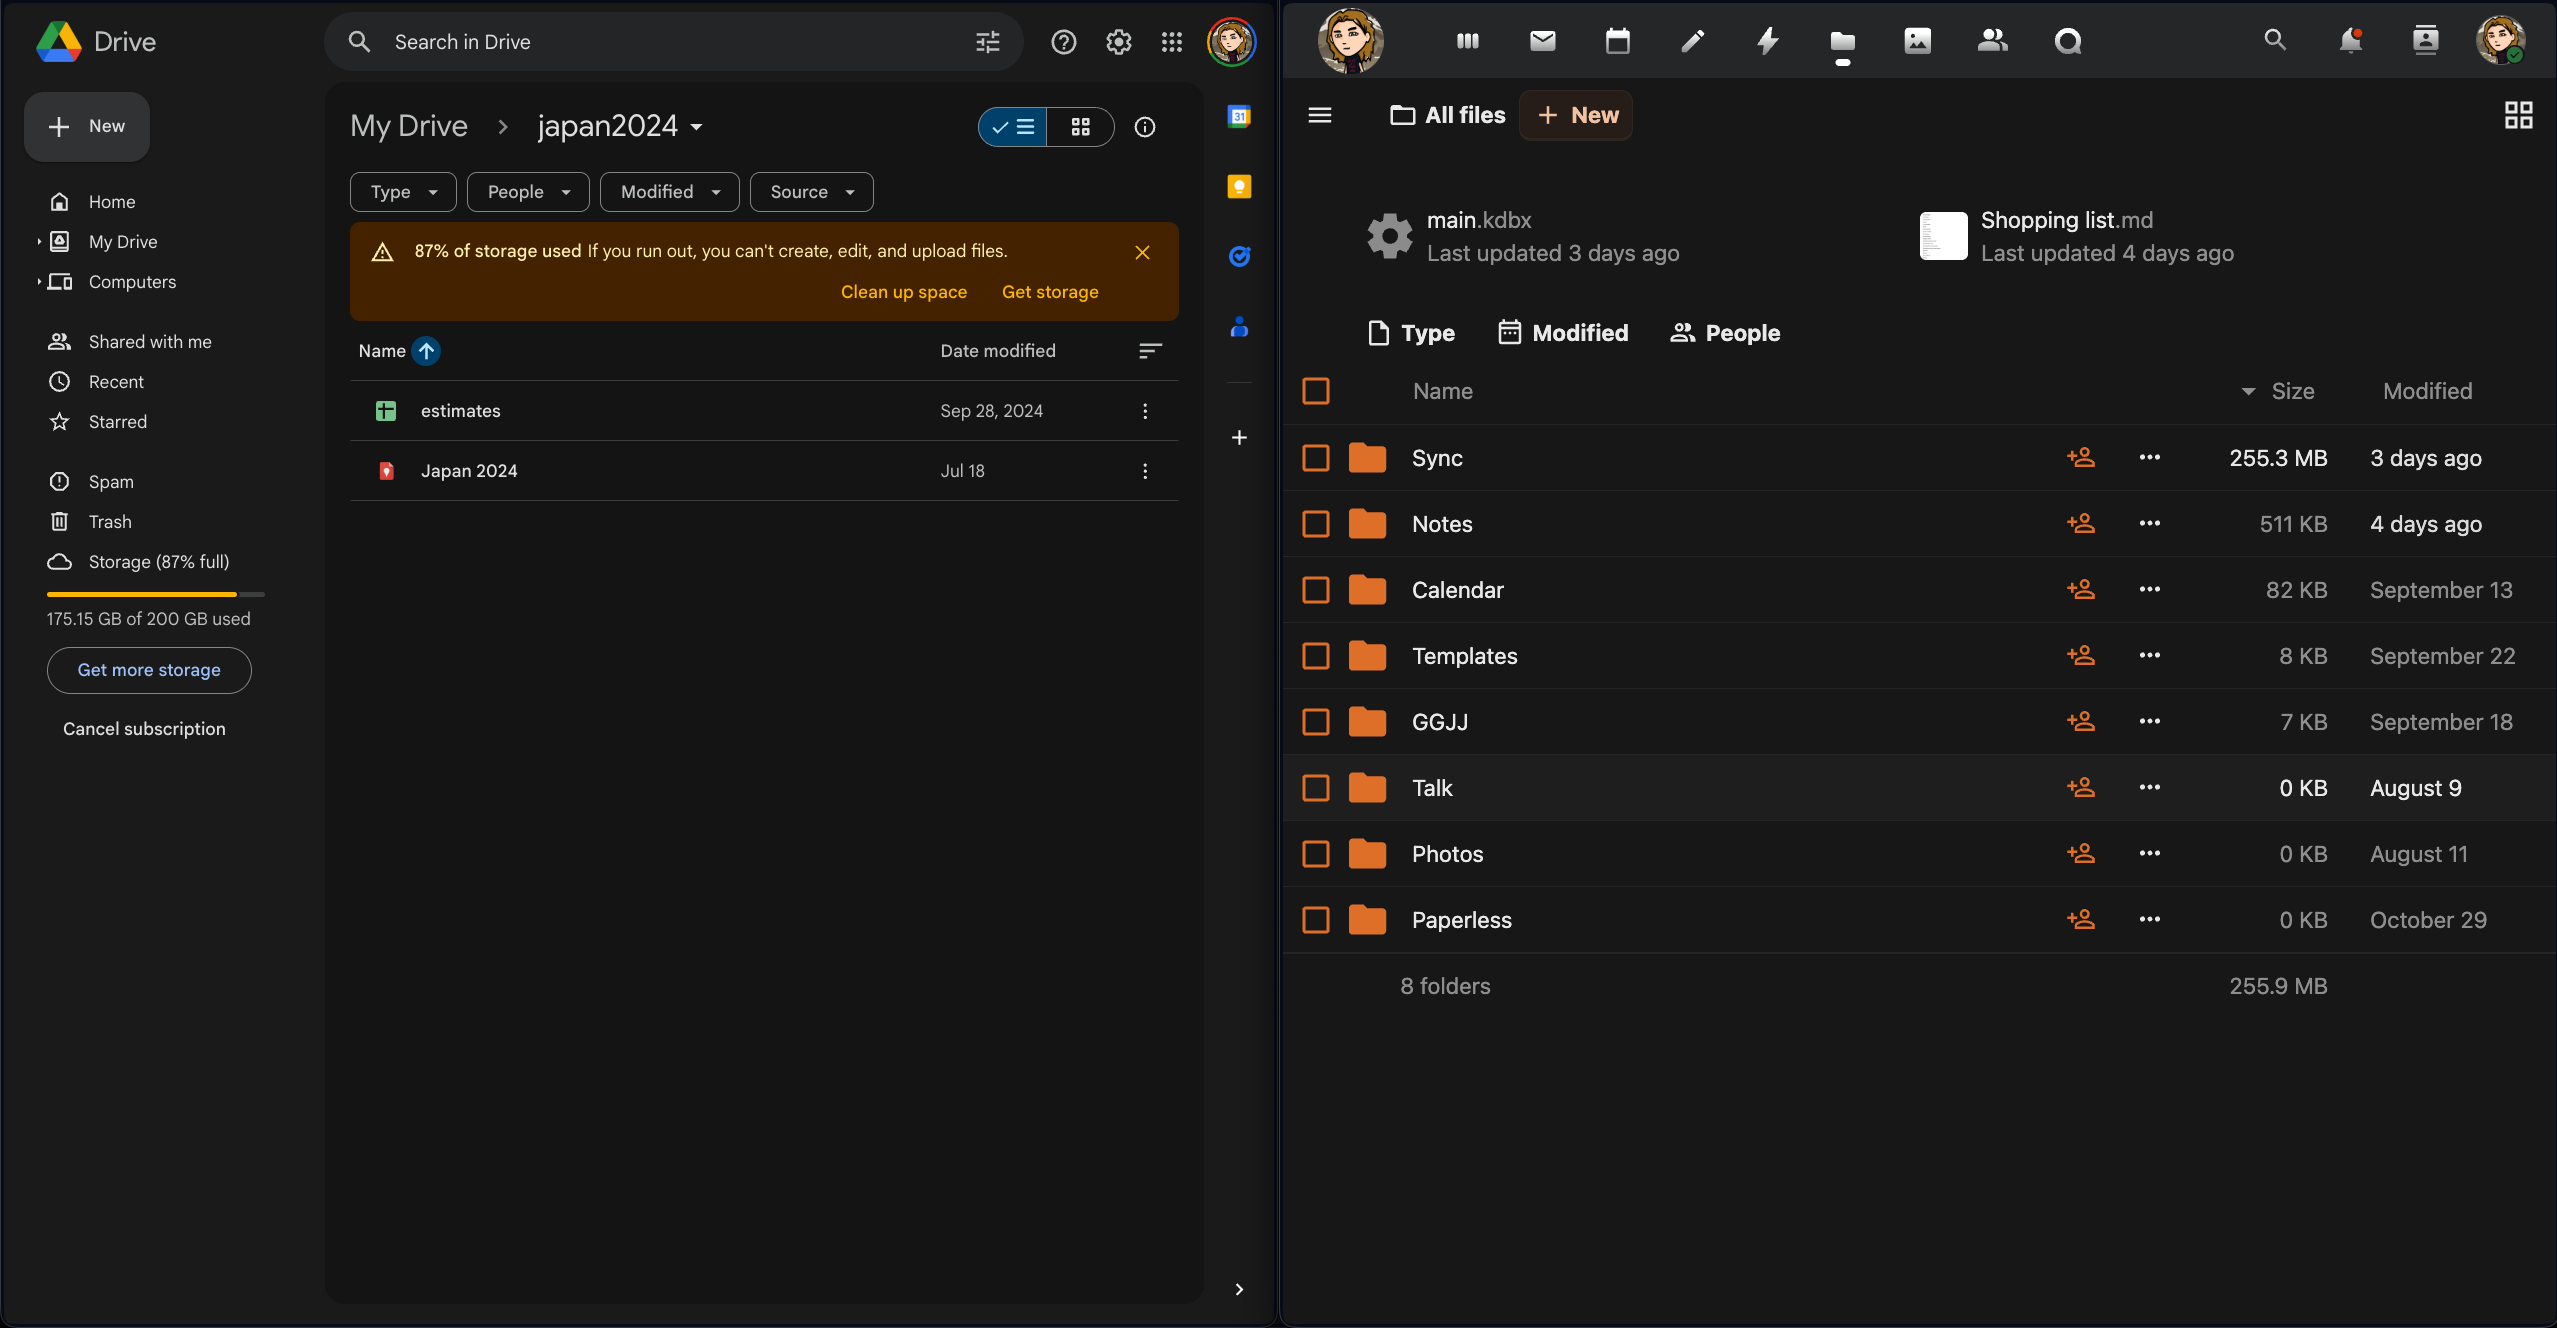Select checkbox next to Paperless folder

[x=1316, y=920]
